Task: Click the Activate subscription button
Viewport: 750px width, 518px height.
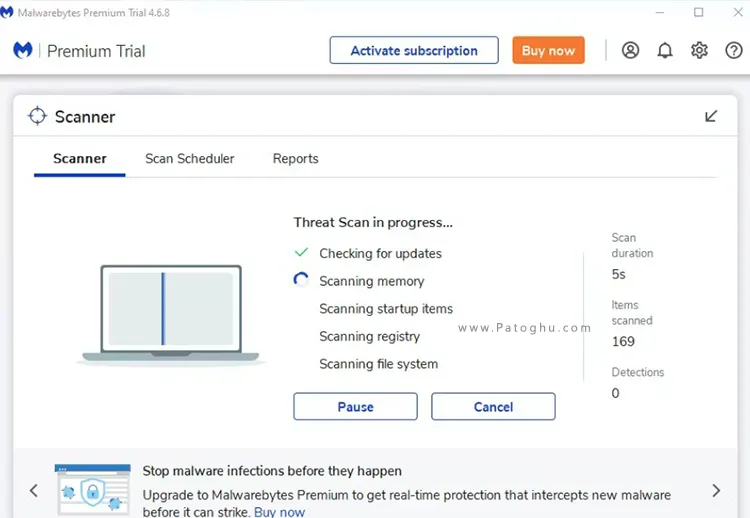Action: tap(414, 50)
